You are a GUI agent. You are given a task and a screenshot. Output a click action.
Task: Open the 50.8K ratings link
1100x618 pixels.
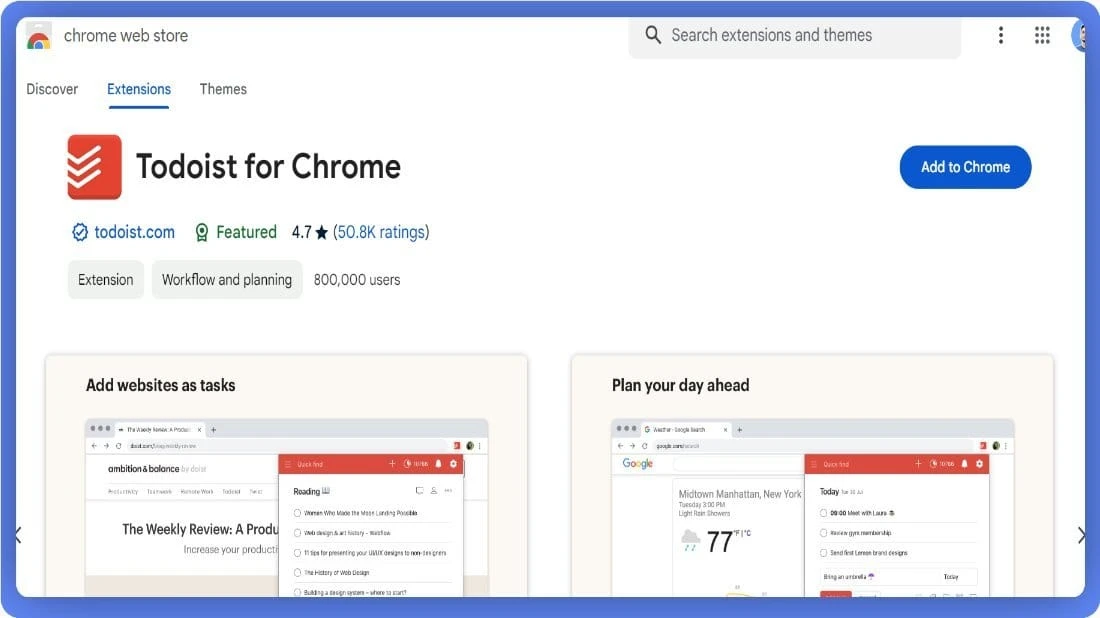pyautogui.click(x=381, y=232)
